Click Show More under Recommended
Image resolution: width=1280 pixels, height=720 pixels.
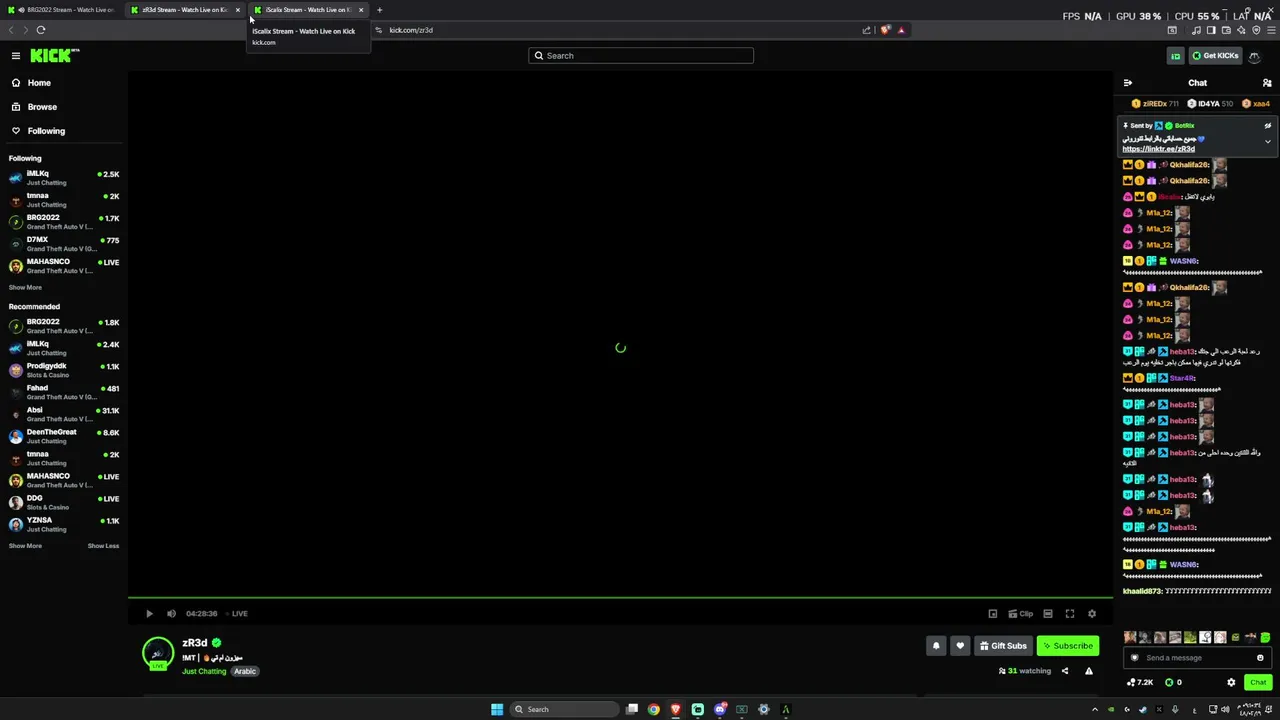25,546
